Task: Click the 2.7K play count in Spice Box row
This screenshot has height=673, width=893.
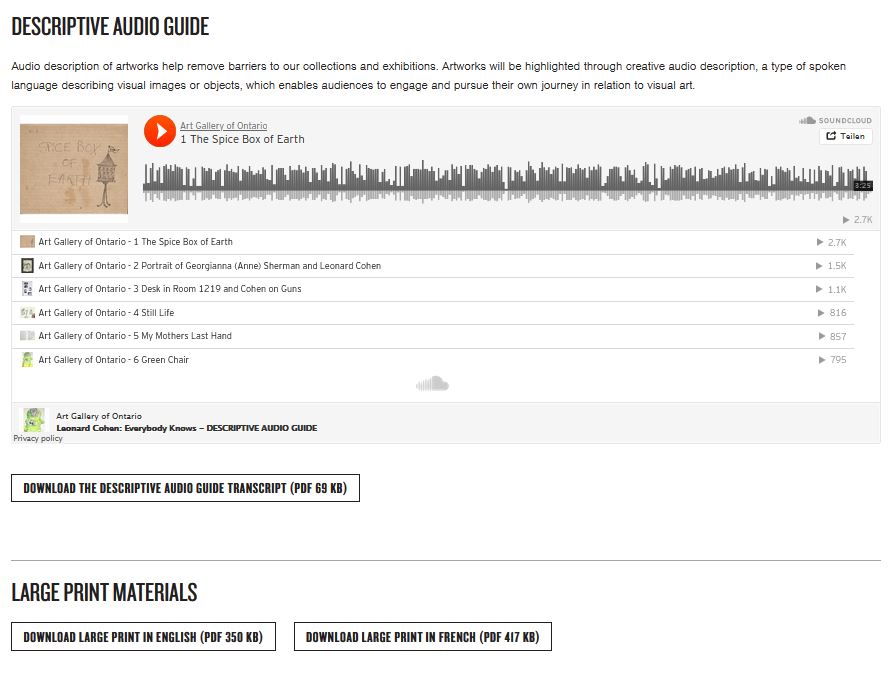Action: (x=831, y=243)
